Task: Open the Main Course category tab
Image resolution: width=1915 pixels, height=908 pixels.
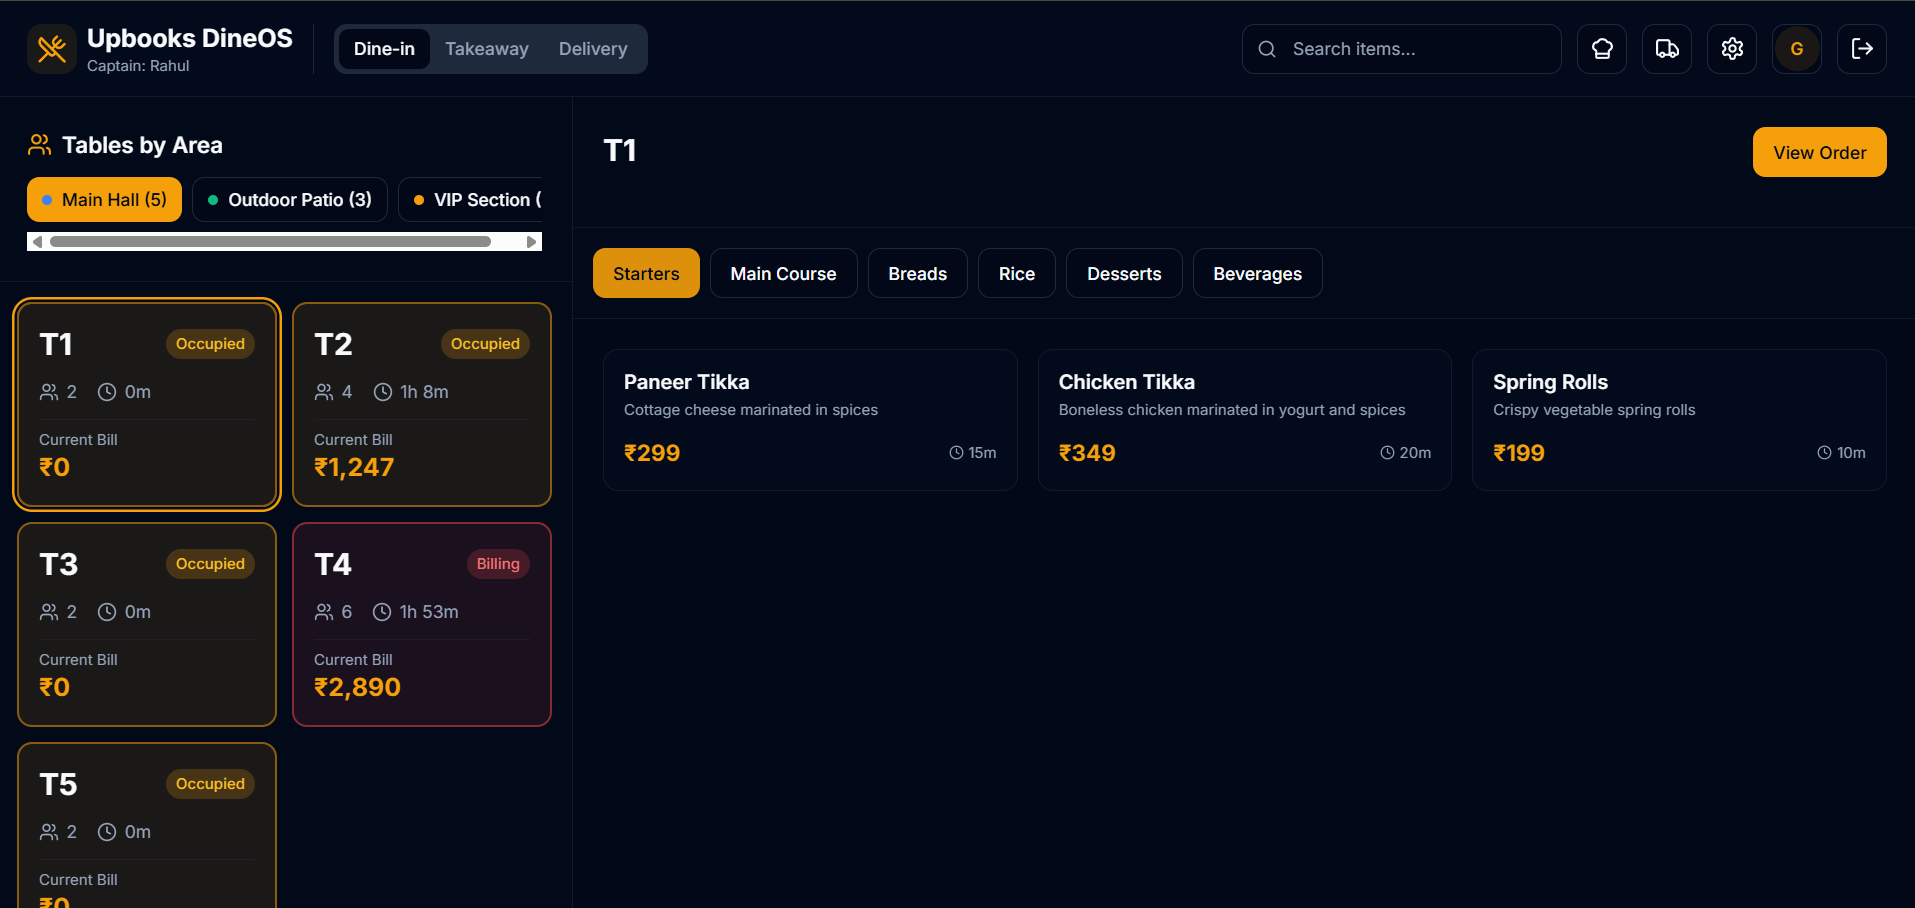Action: point(783,273)
